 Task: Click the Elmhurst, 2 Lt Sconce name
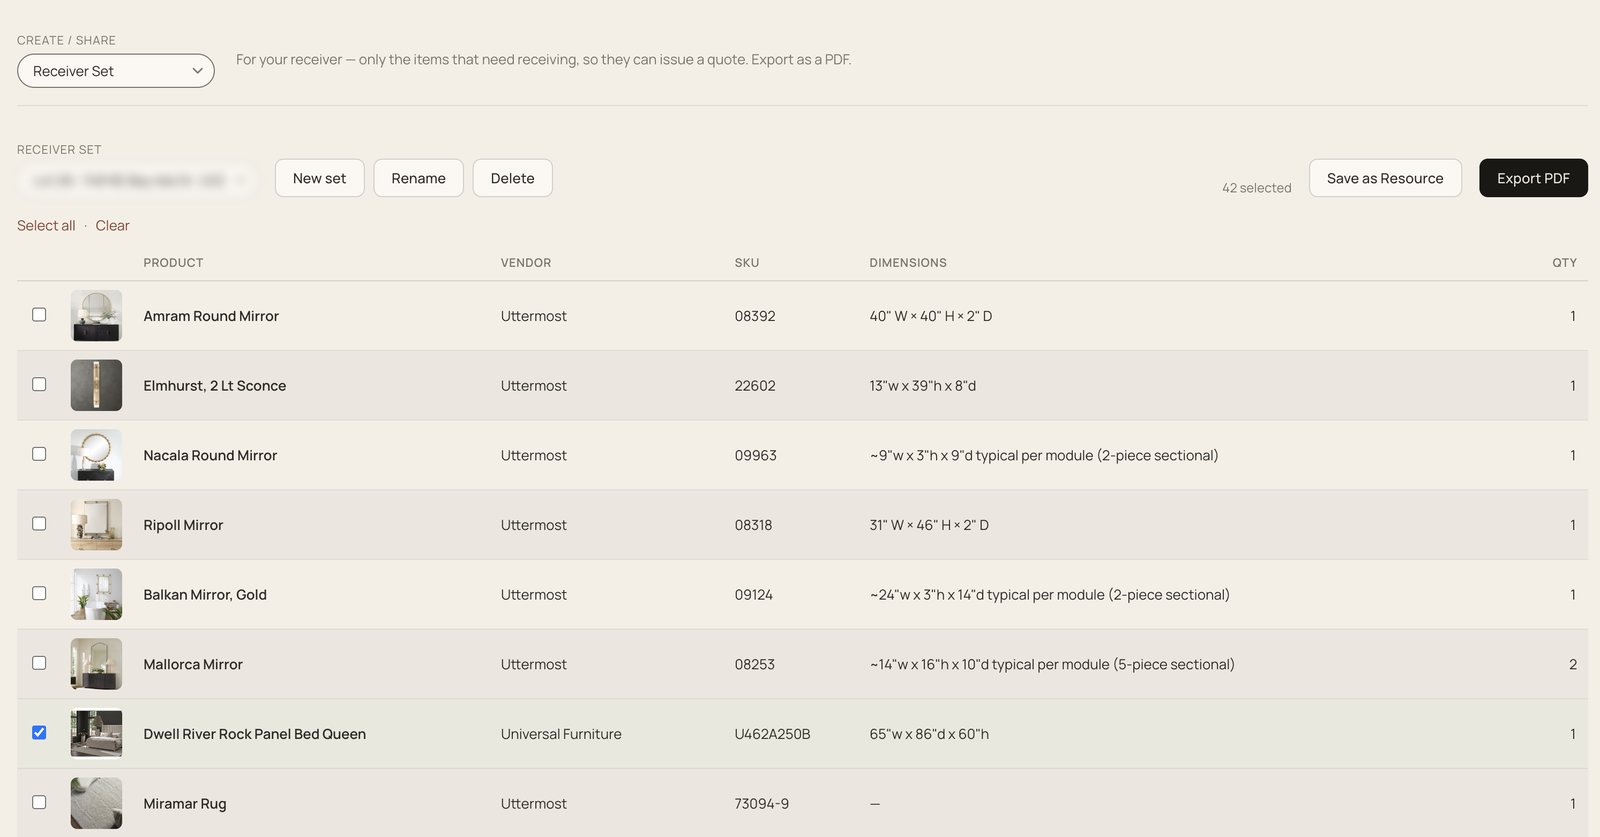point(215,386)
